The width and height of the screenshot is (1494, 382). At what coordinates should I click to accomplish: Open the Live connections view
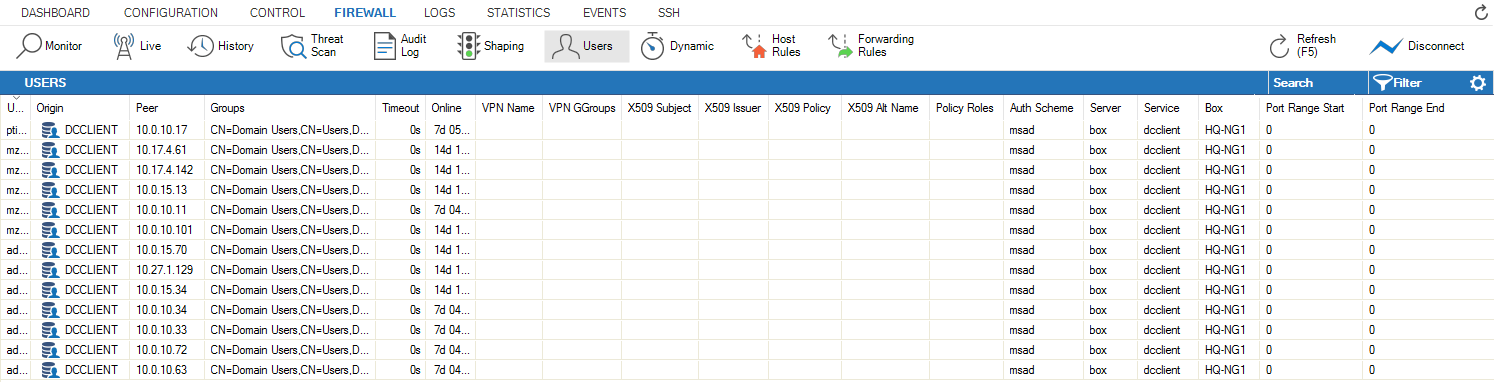coord(136,46)
